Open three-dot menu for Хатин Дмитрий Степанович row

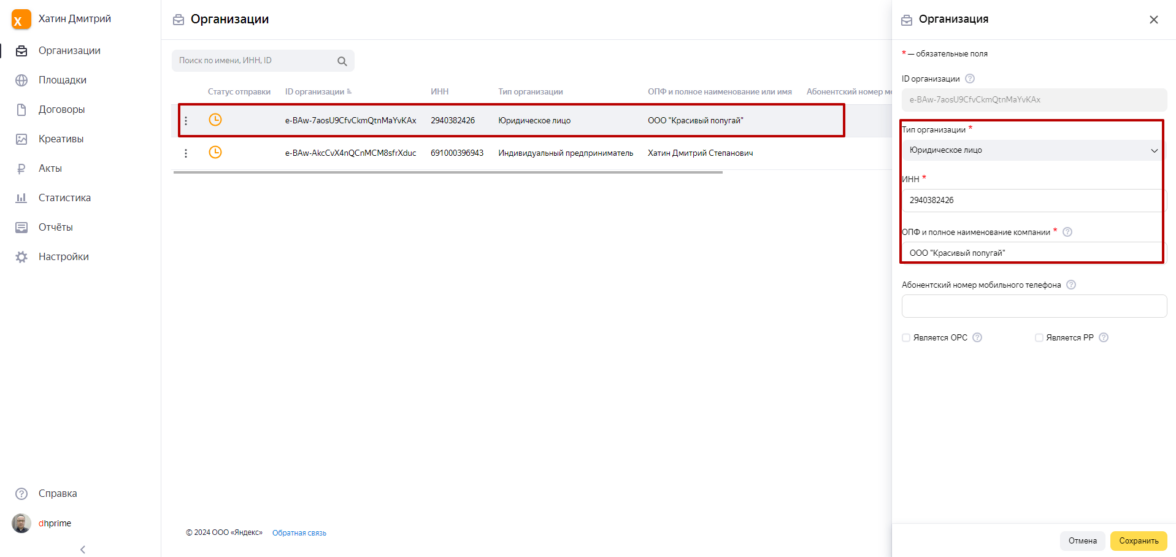coord(186,153)
